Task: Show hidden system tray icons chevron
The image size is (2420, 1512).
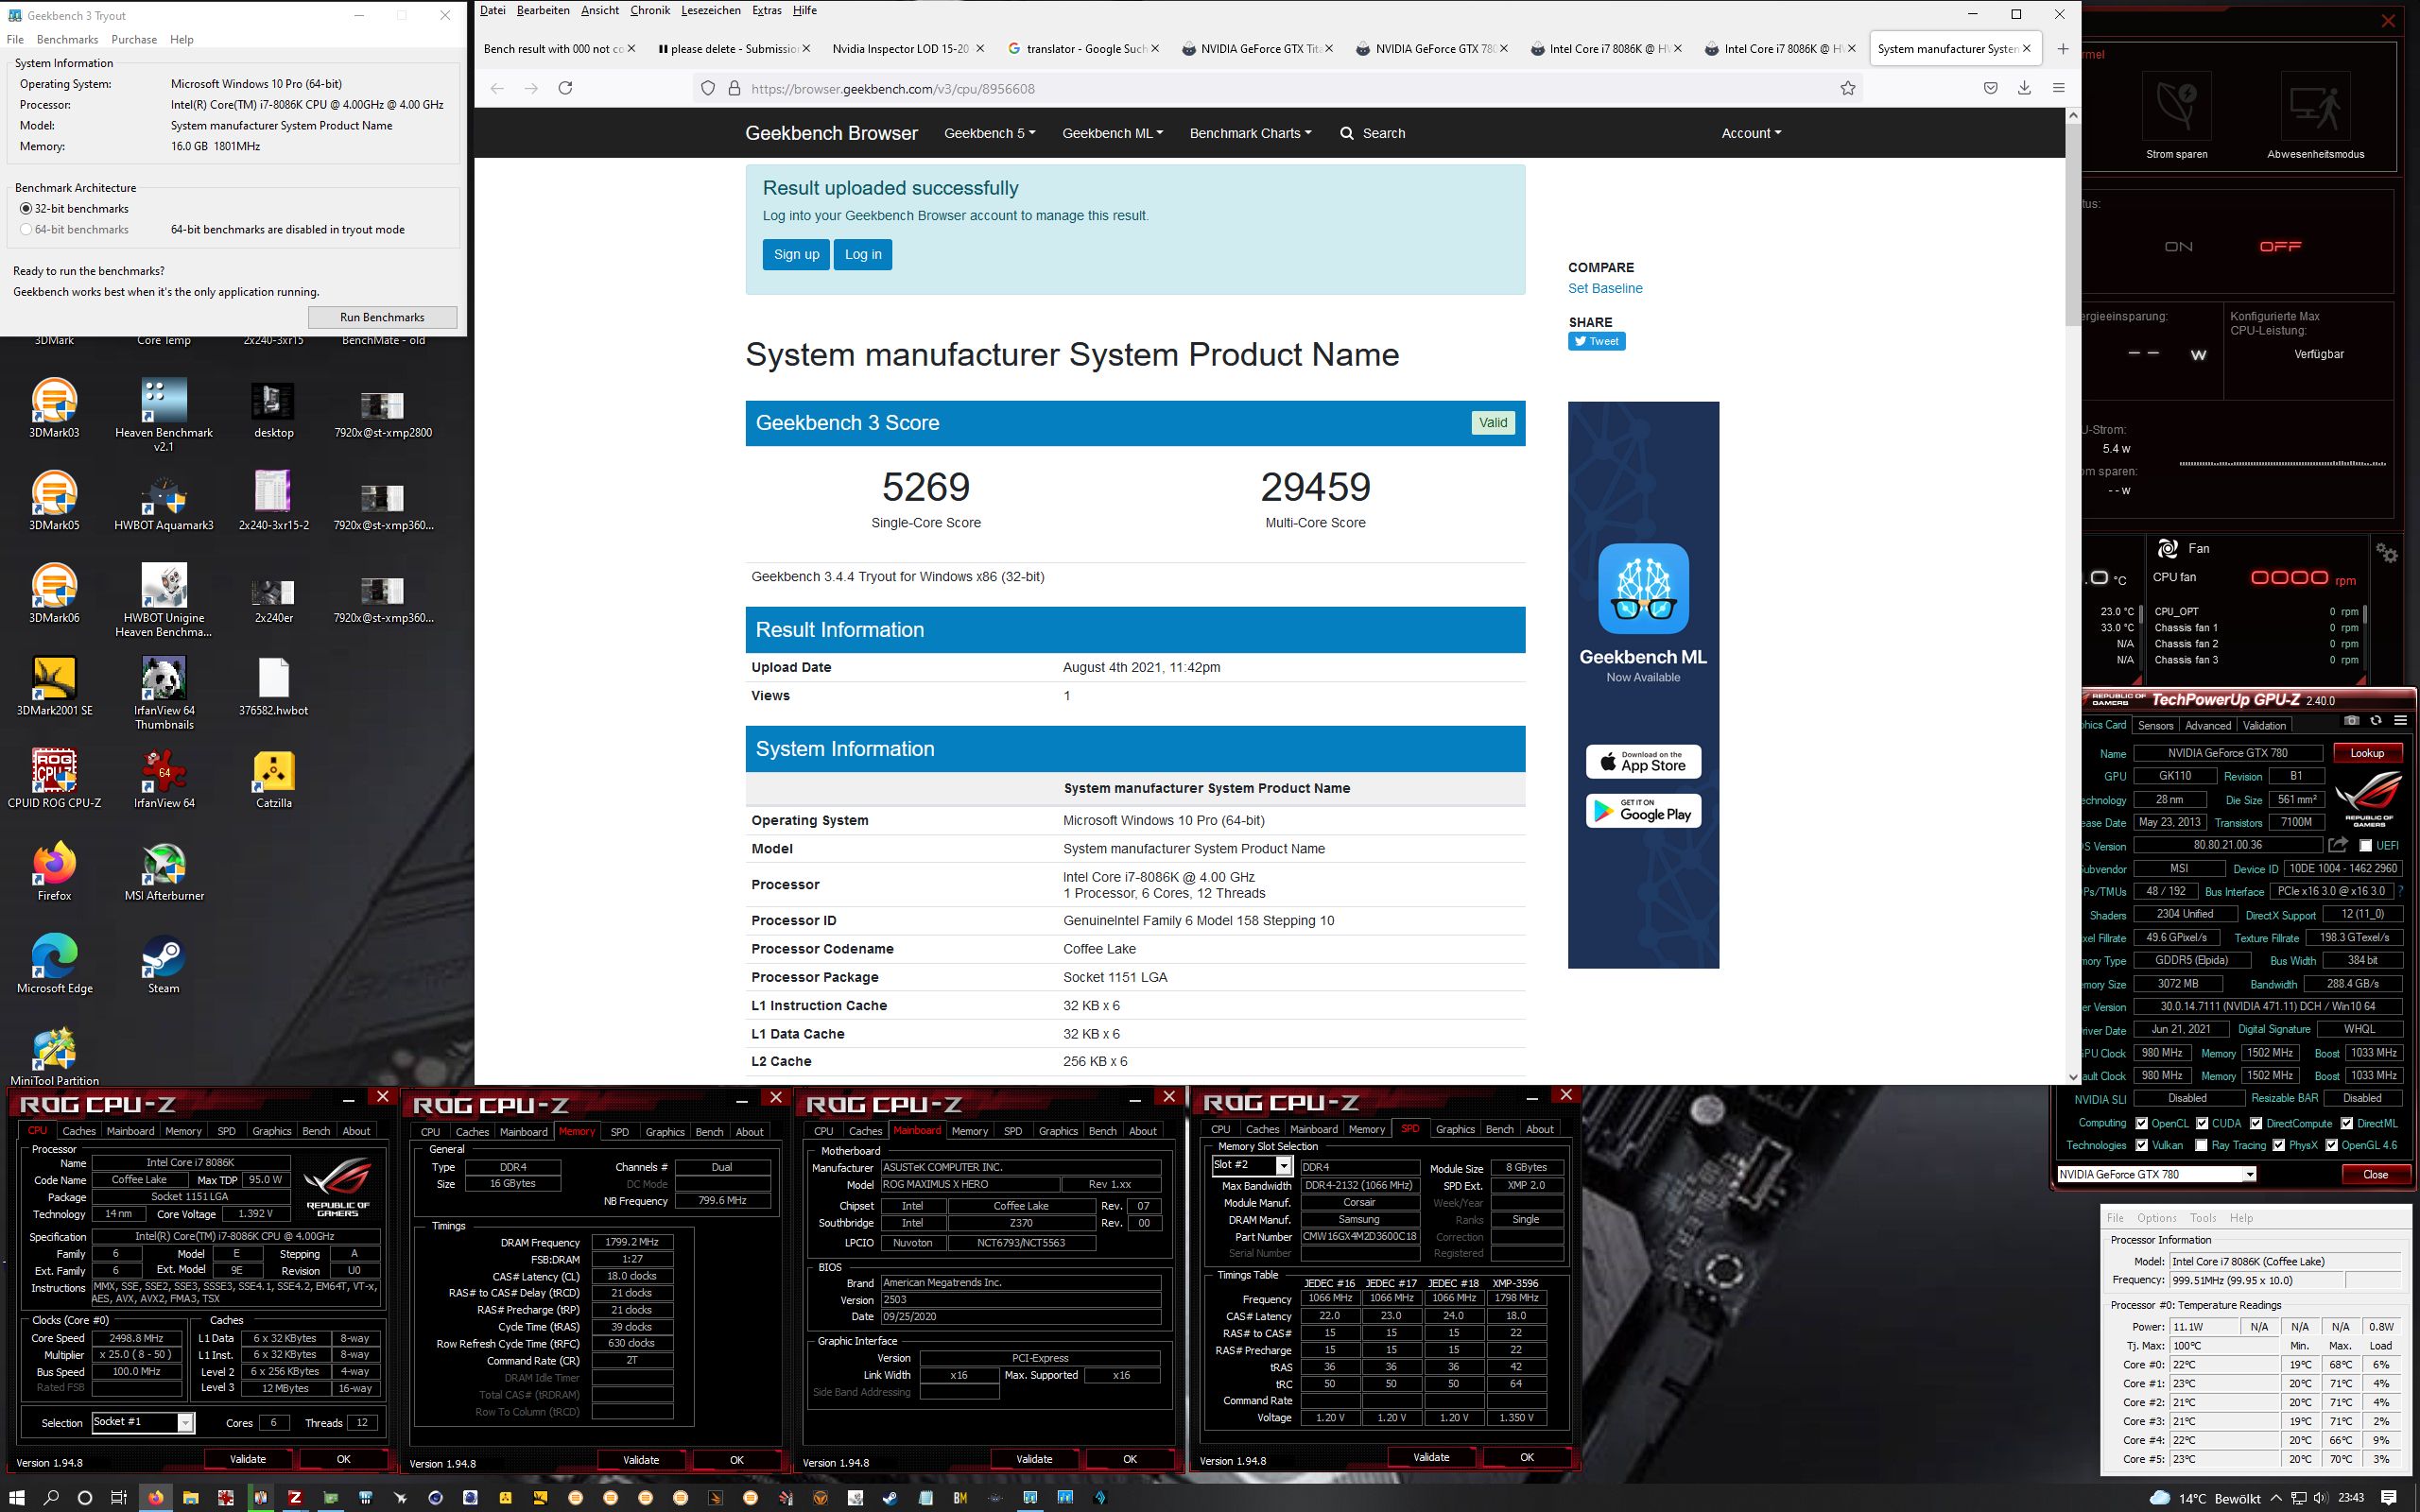Action: click(x=2277, y=1497)
